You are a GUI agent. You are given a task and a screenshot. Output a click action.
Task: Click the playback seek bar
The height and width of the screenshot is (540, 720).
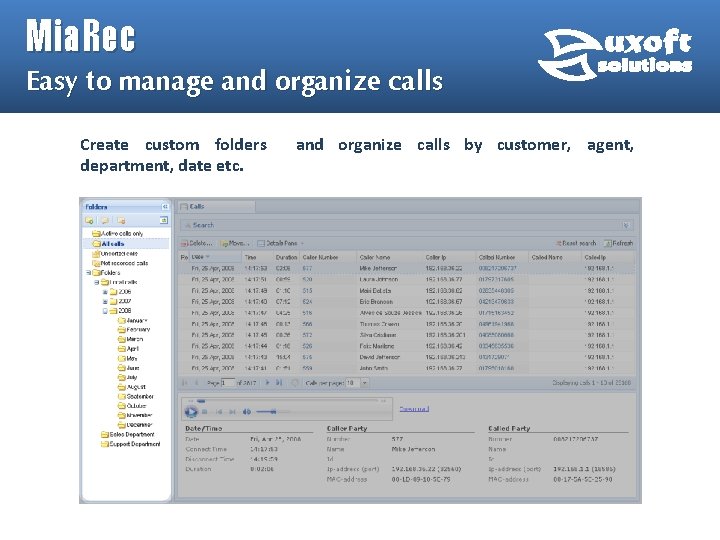click(287, 401)
